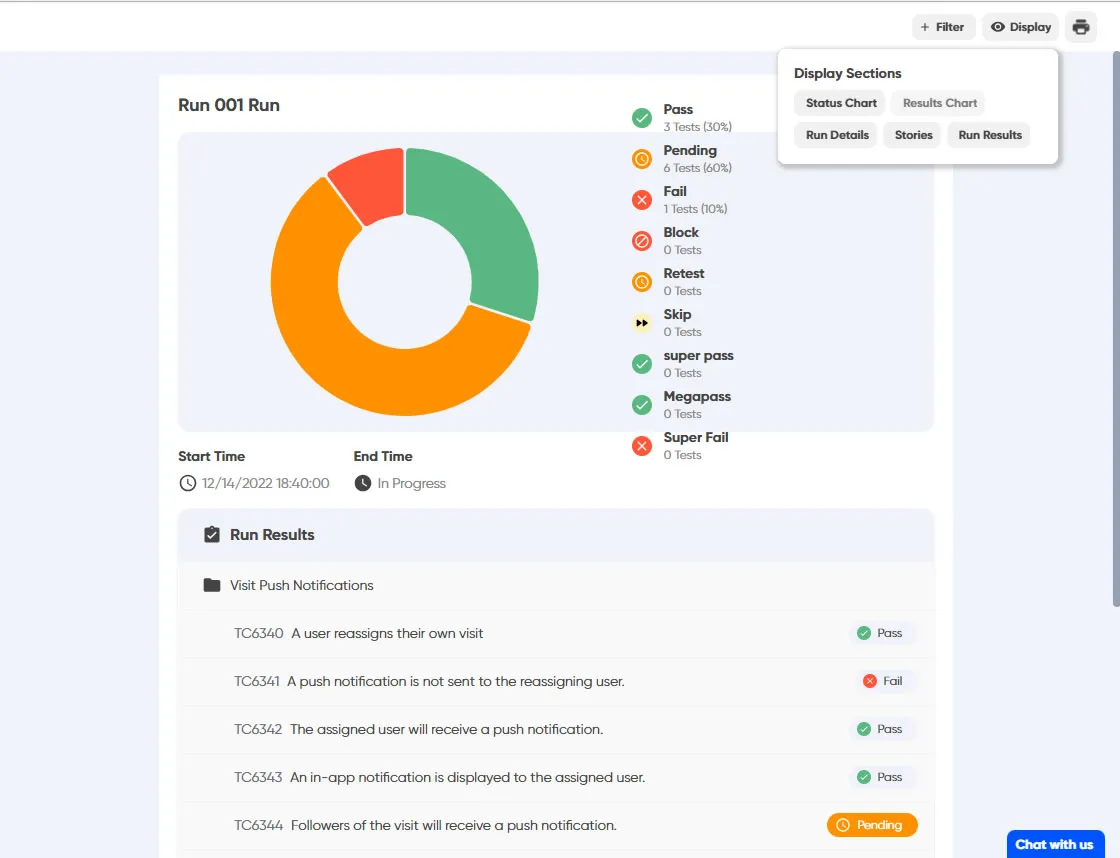Click the 6 Tests (60%) Pending count
The width and height of the screenshot is (1120, 858).
click(x=697, y=168)
